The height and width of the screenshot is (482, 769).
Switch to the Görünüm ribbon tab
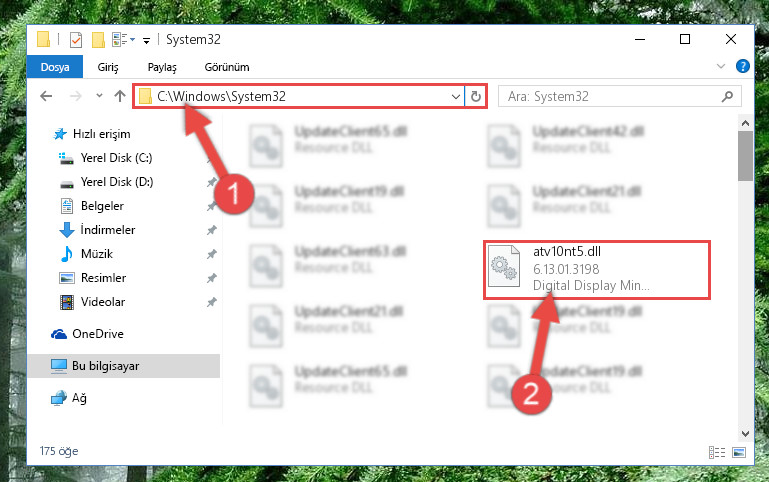[227, 67]
